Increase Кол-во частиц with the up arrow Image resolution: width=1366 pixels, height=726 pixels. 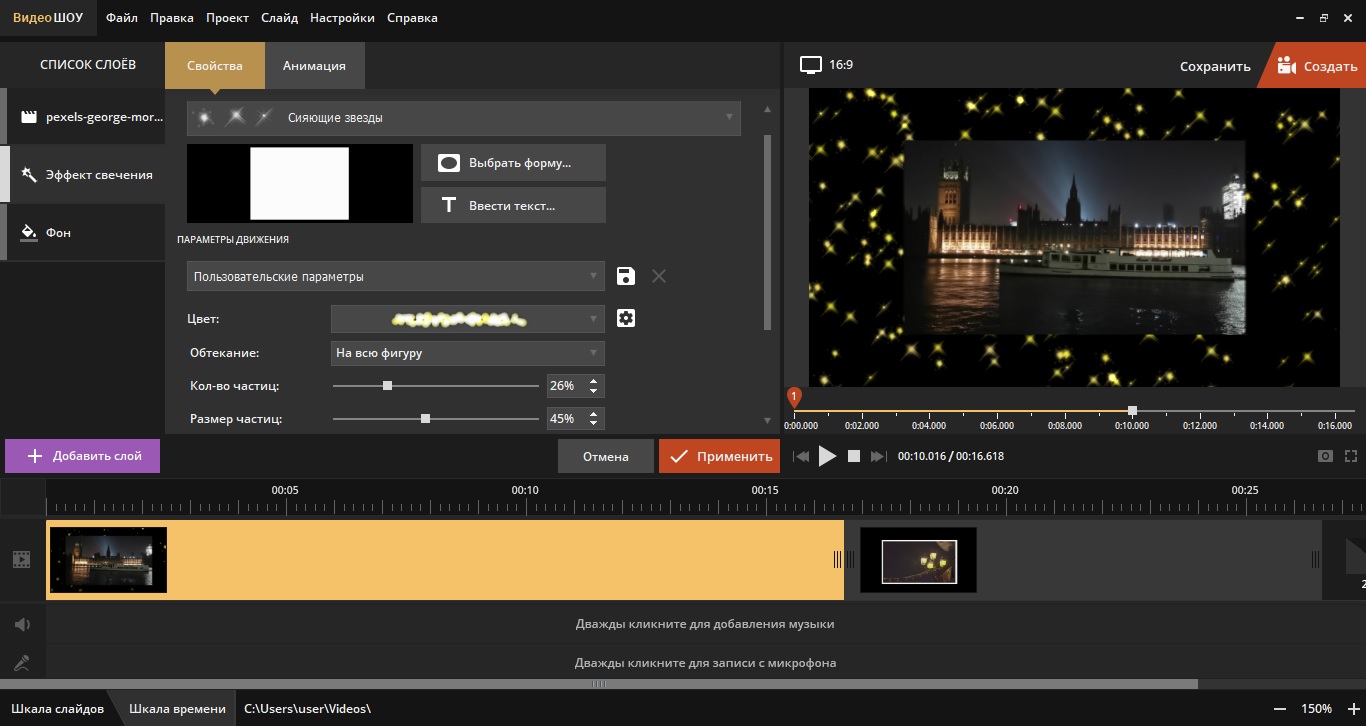coord(594,380)
